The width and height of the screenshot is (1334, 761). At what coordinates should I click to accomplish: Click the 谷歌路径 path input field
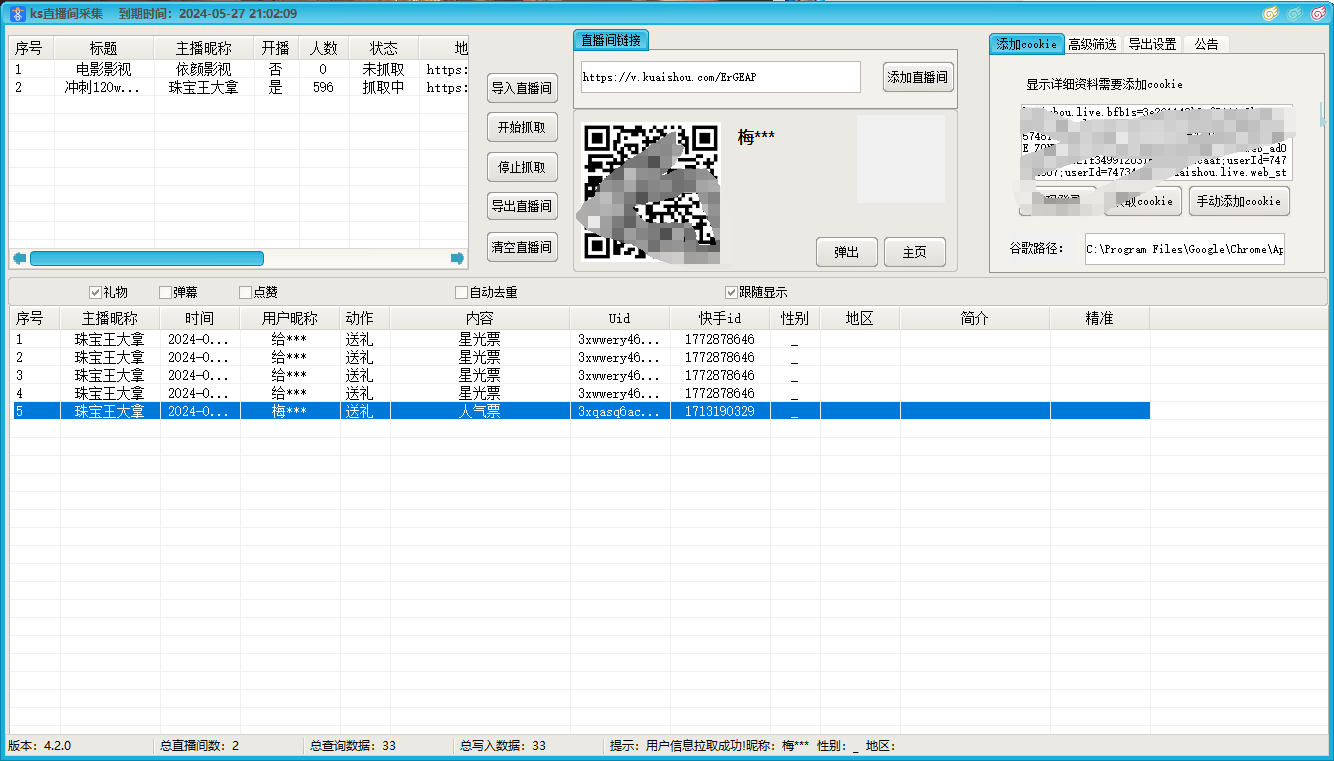click(1185, 249)
